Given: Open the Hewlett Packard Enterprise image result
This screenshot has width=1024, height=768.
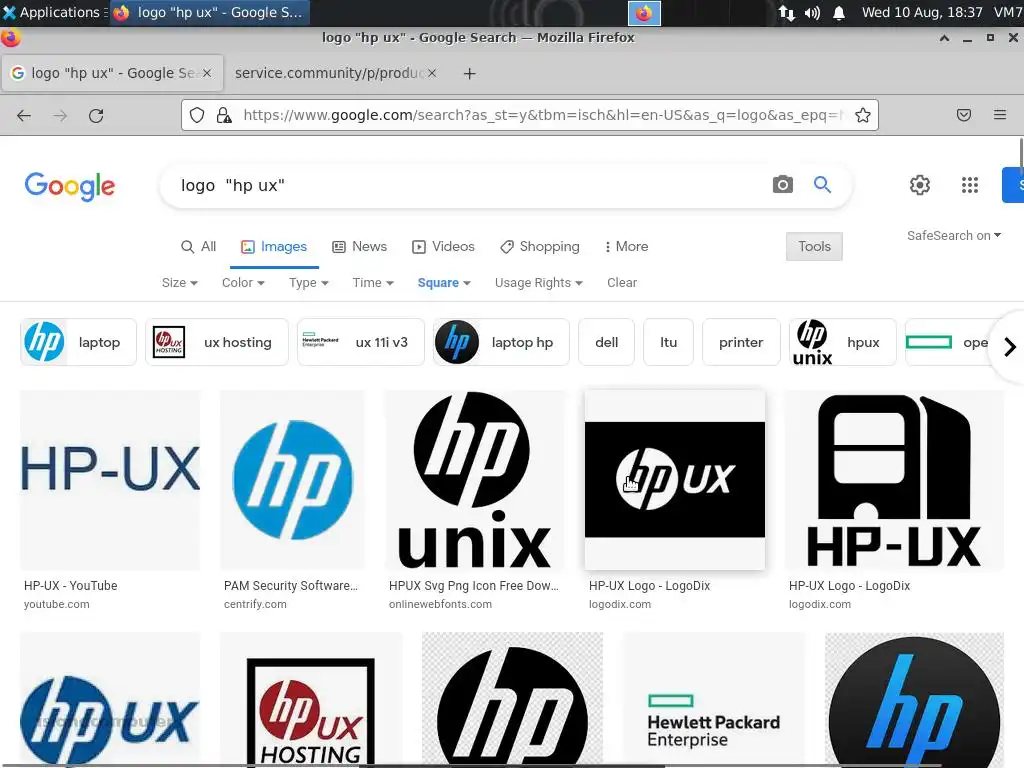Looking at the screenshot, I should coord(713,699).
